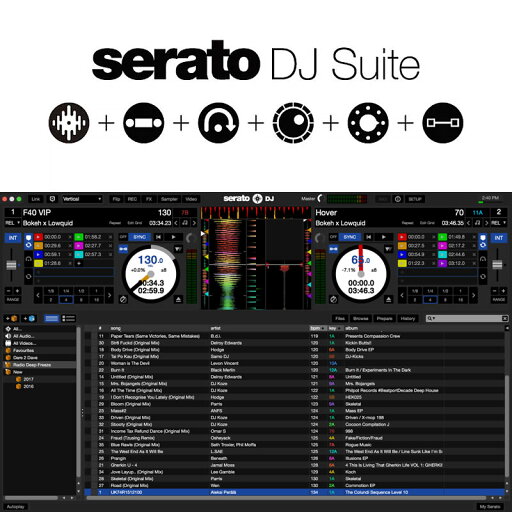Open deck 1 tempo slip mode dropdown arrow

pyautogui.click(x=178, y=249)
